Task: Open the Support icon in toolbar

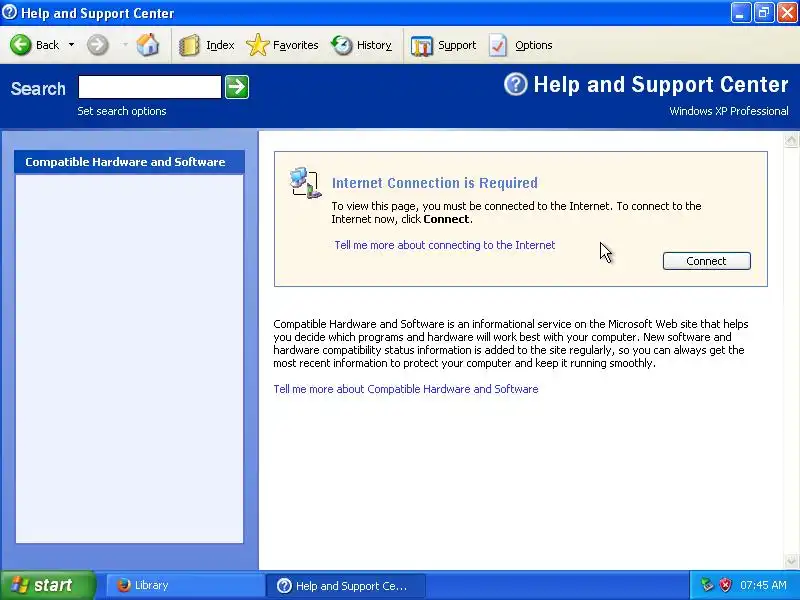Action: 421,45
